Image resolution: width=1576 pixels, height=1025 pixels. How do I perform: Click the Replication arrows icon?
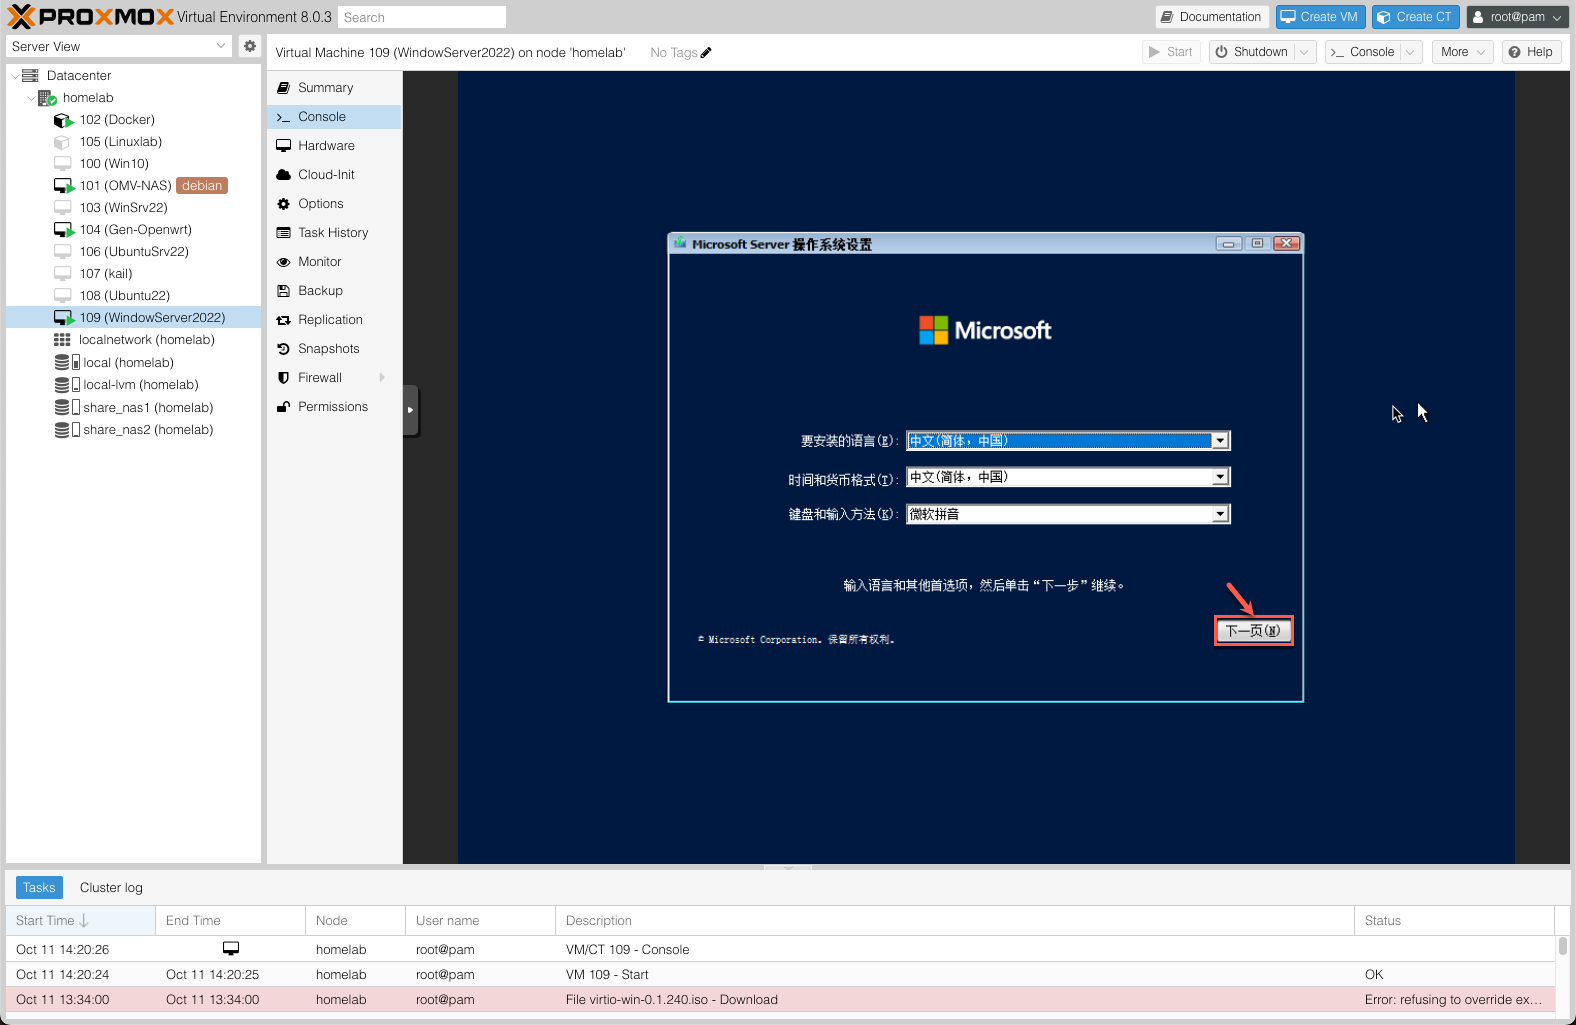(x=284, y=320)
